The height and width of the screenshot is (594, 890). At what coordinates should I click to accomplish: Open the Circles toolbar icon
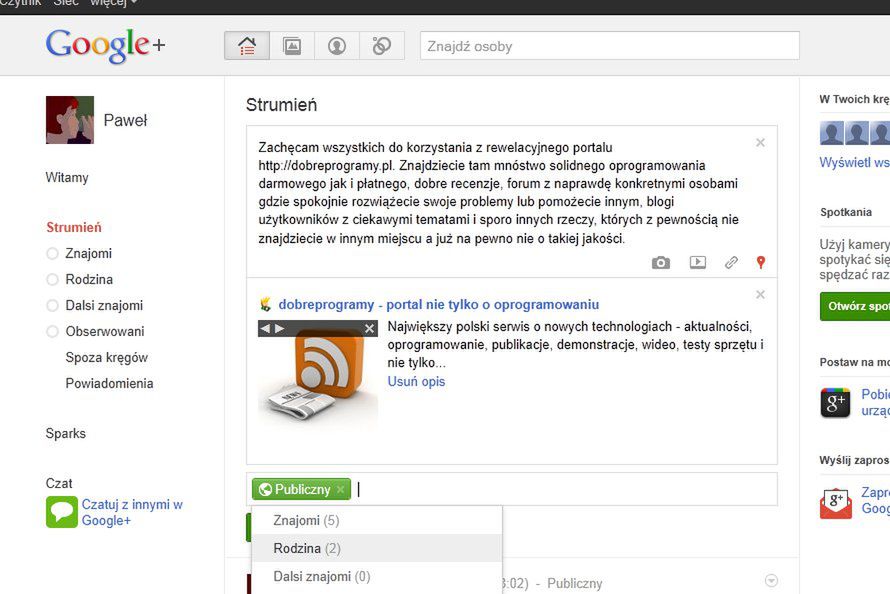point(381,45)
